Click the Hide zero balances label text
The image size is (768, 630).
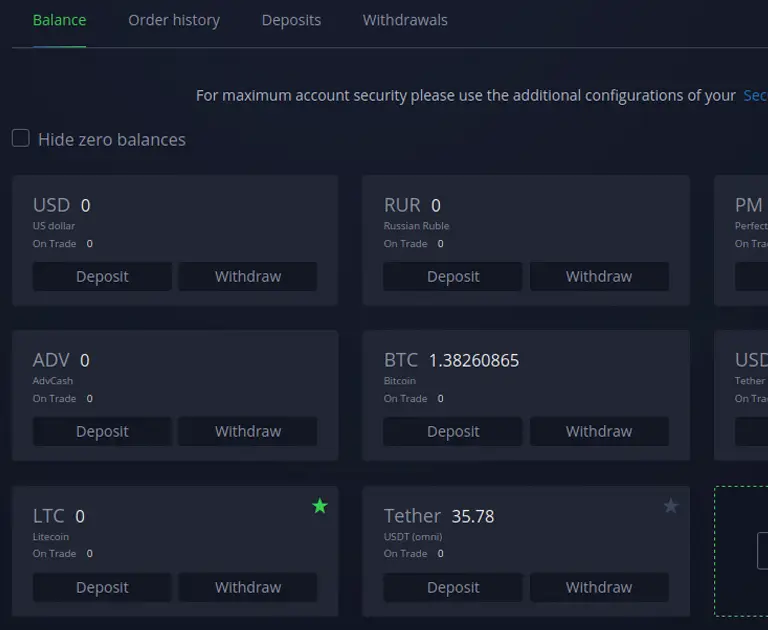click(x=112, y=140)
